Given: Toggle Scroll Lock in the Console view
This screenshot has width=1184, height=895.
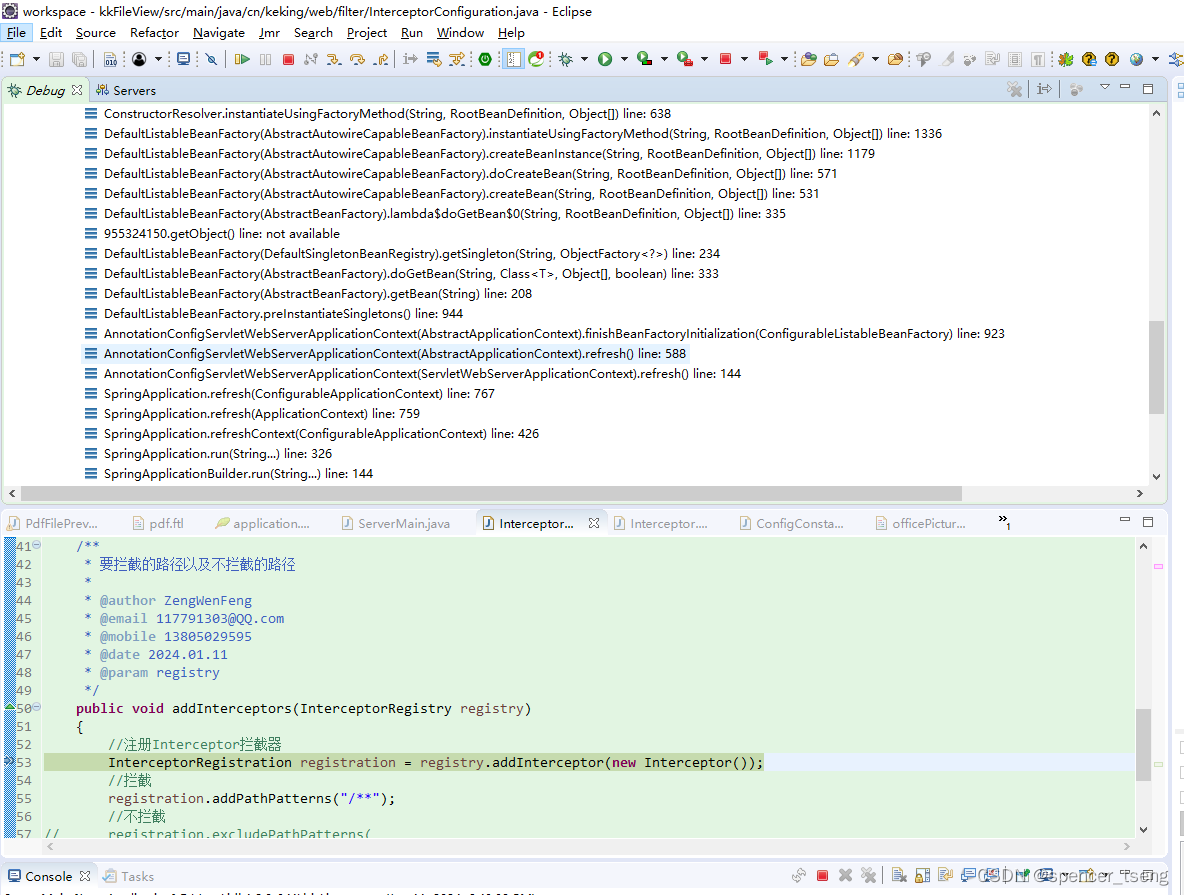Looking at the screenshot, I should [922, 874].
